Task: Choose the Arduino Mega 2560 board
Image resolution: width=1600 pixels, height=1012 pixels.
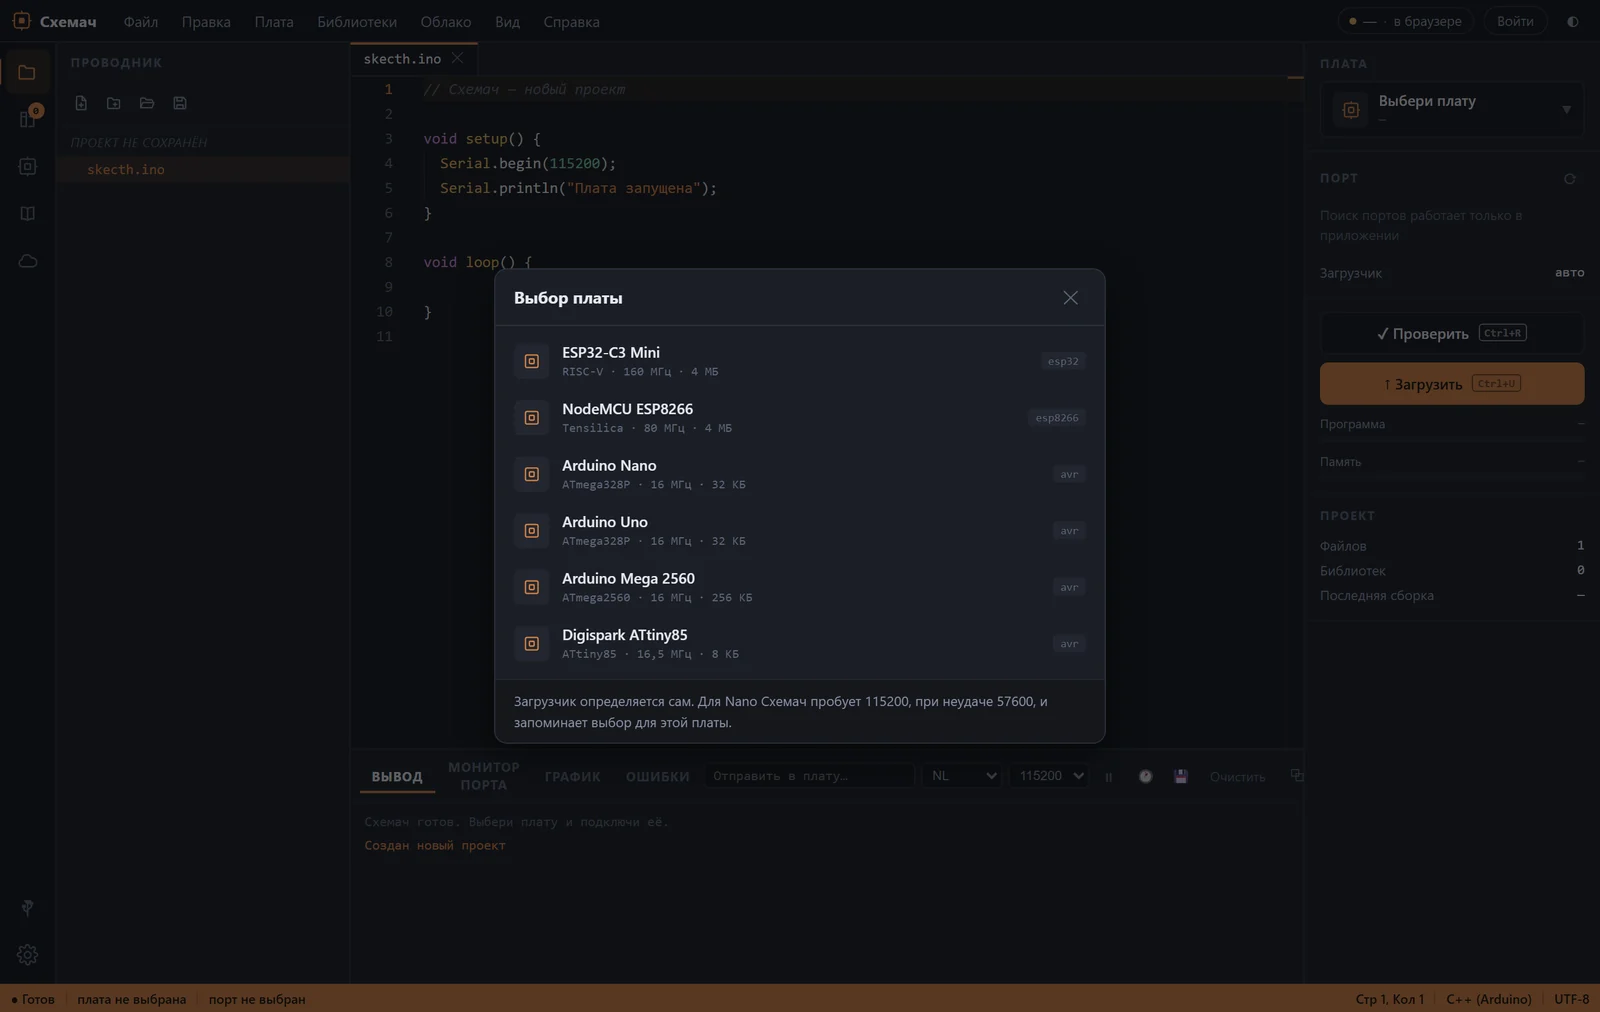Action: point(800,587)
